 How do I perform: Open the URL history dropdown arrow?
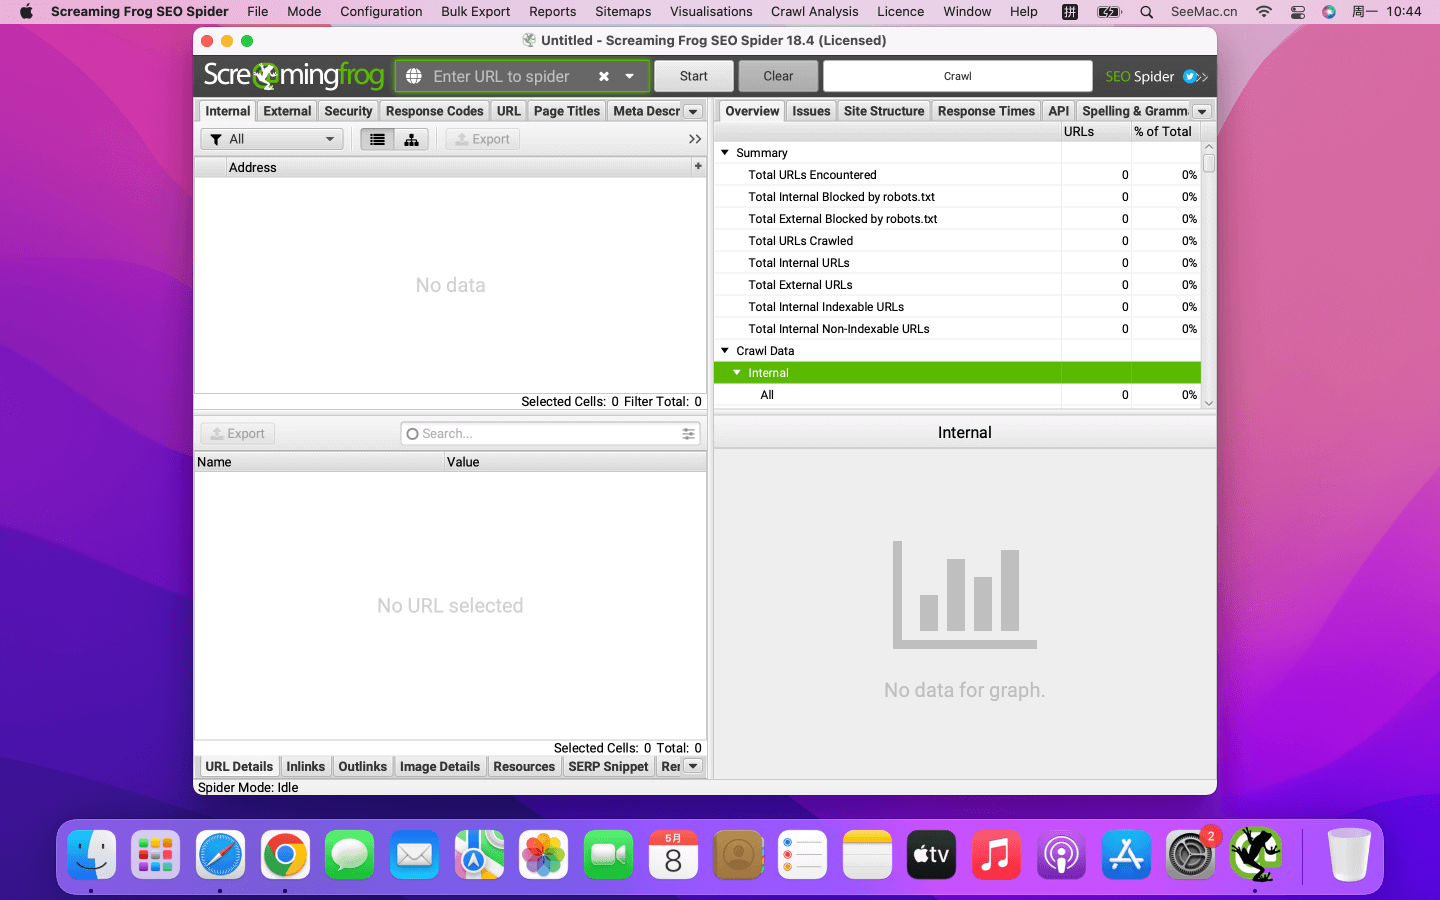point(630,77)
